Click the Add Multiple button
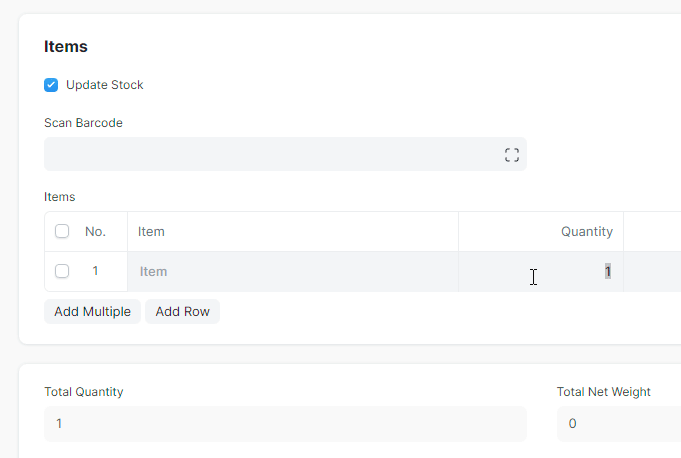 pyautogui.click(x=93, y=312)
